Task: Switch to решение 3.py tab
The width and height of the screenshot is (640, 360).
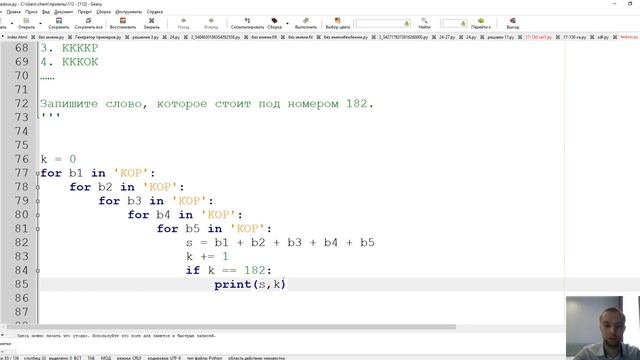Action: pos(146,37)
